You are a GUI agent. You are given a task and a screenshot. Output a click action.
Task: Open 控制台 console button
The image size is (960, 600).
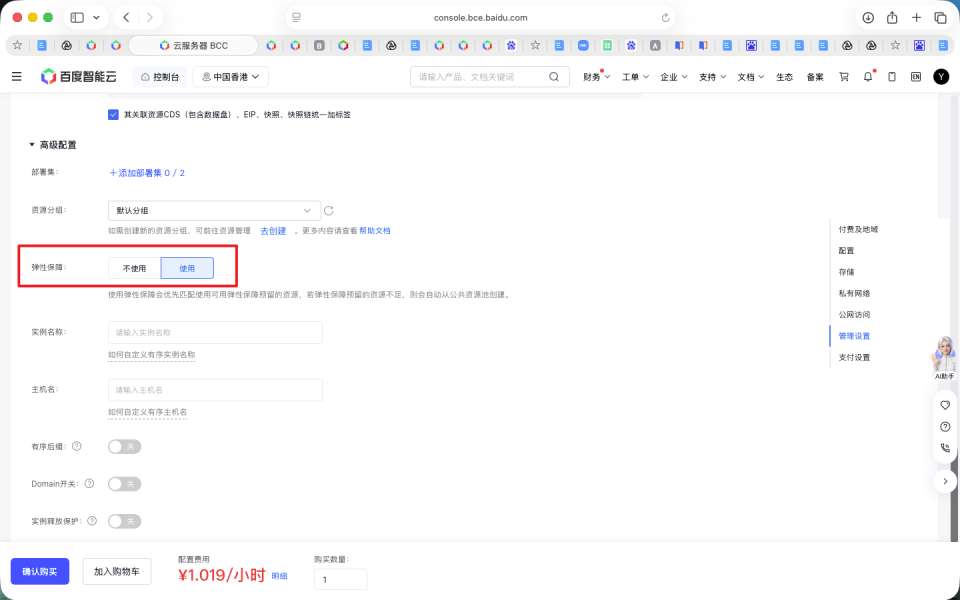tap(160, 77)
